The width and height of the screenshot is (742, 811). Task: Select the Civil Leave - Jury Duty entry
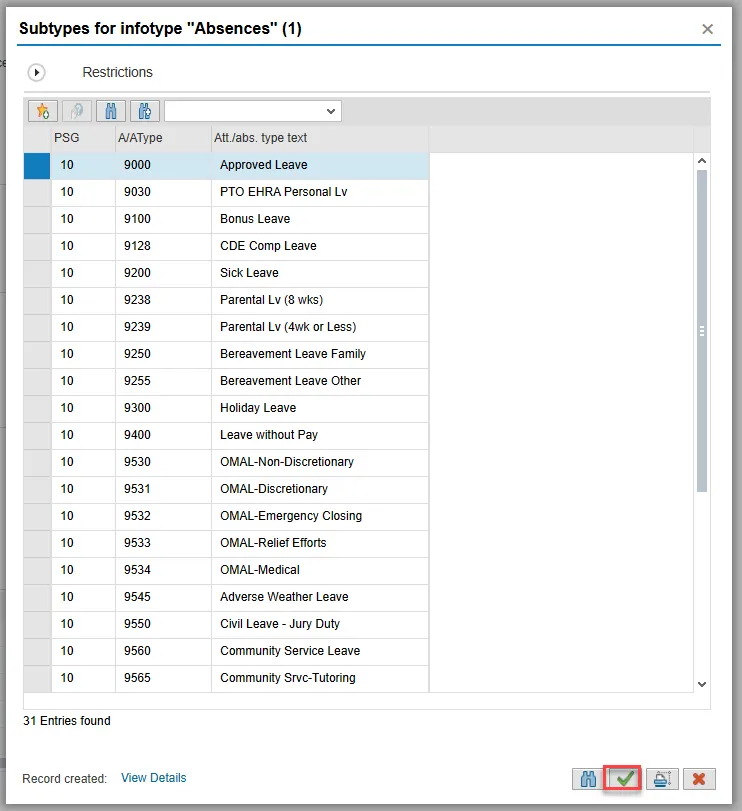280,624
